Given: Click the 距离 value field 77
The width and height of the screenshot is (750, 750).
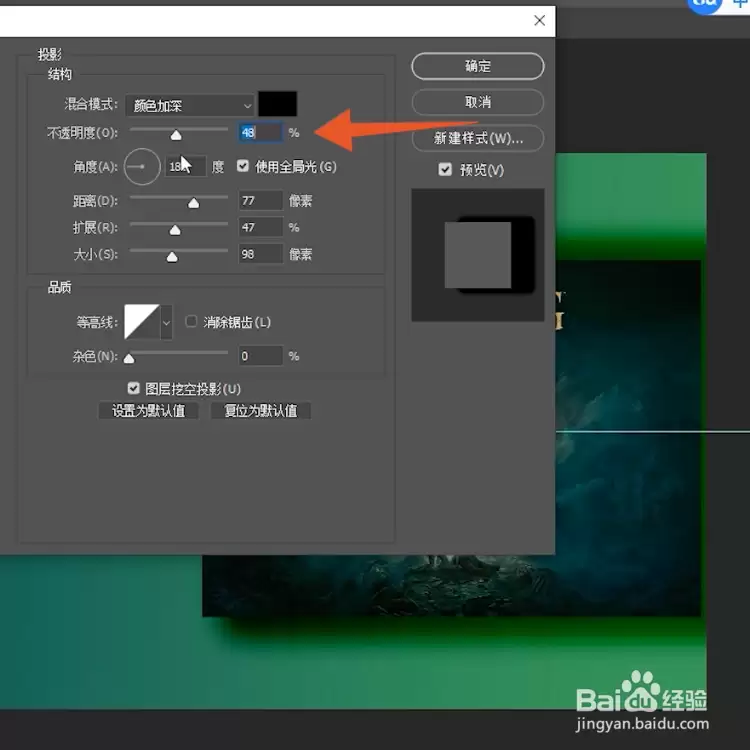Looking at the screenshot, I should [x=261, y=200].
